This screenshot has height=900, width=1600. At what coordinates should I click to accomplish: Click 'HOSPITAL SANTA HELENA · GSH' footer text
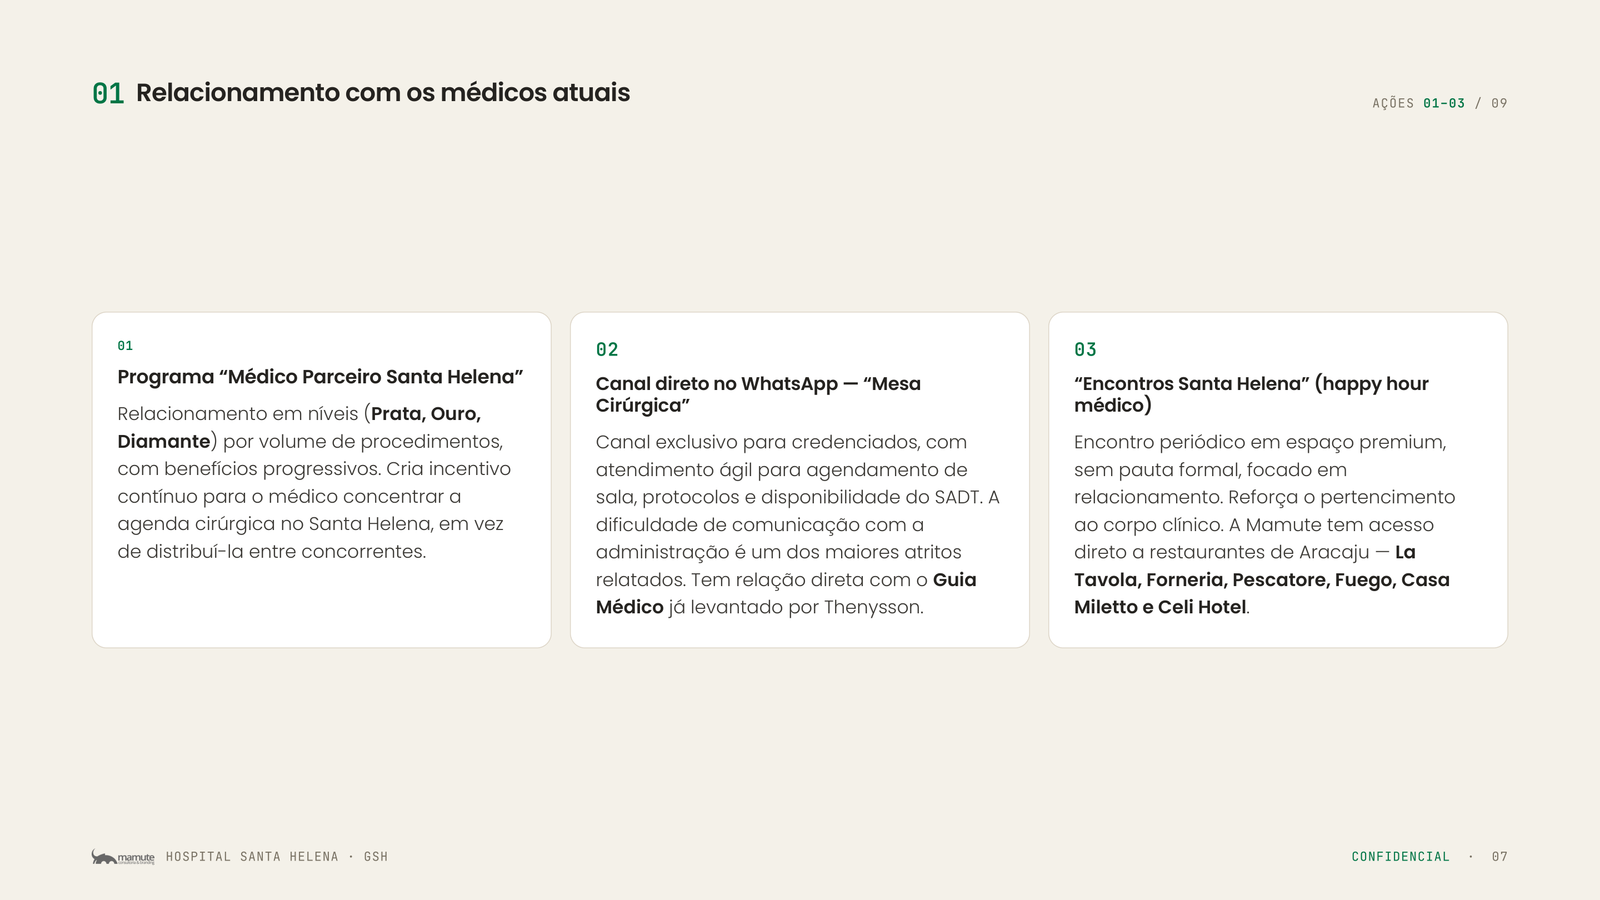(x=277, y=857)
